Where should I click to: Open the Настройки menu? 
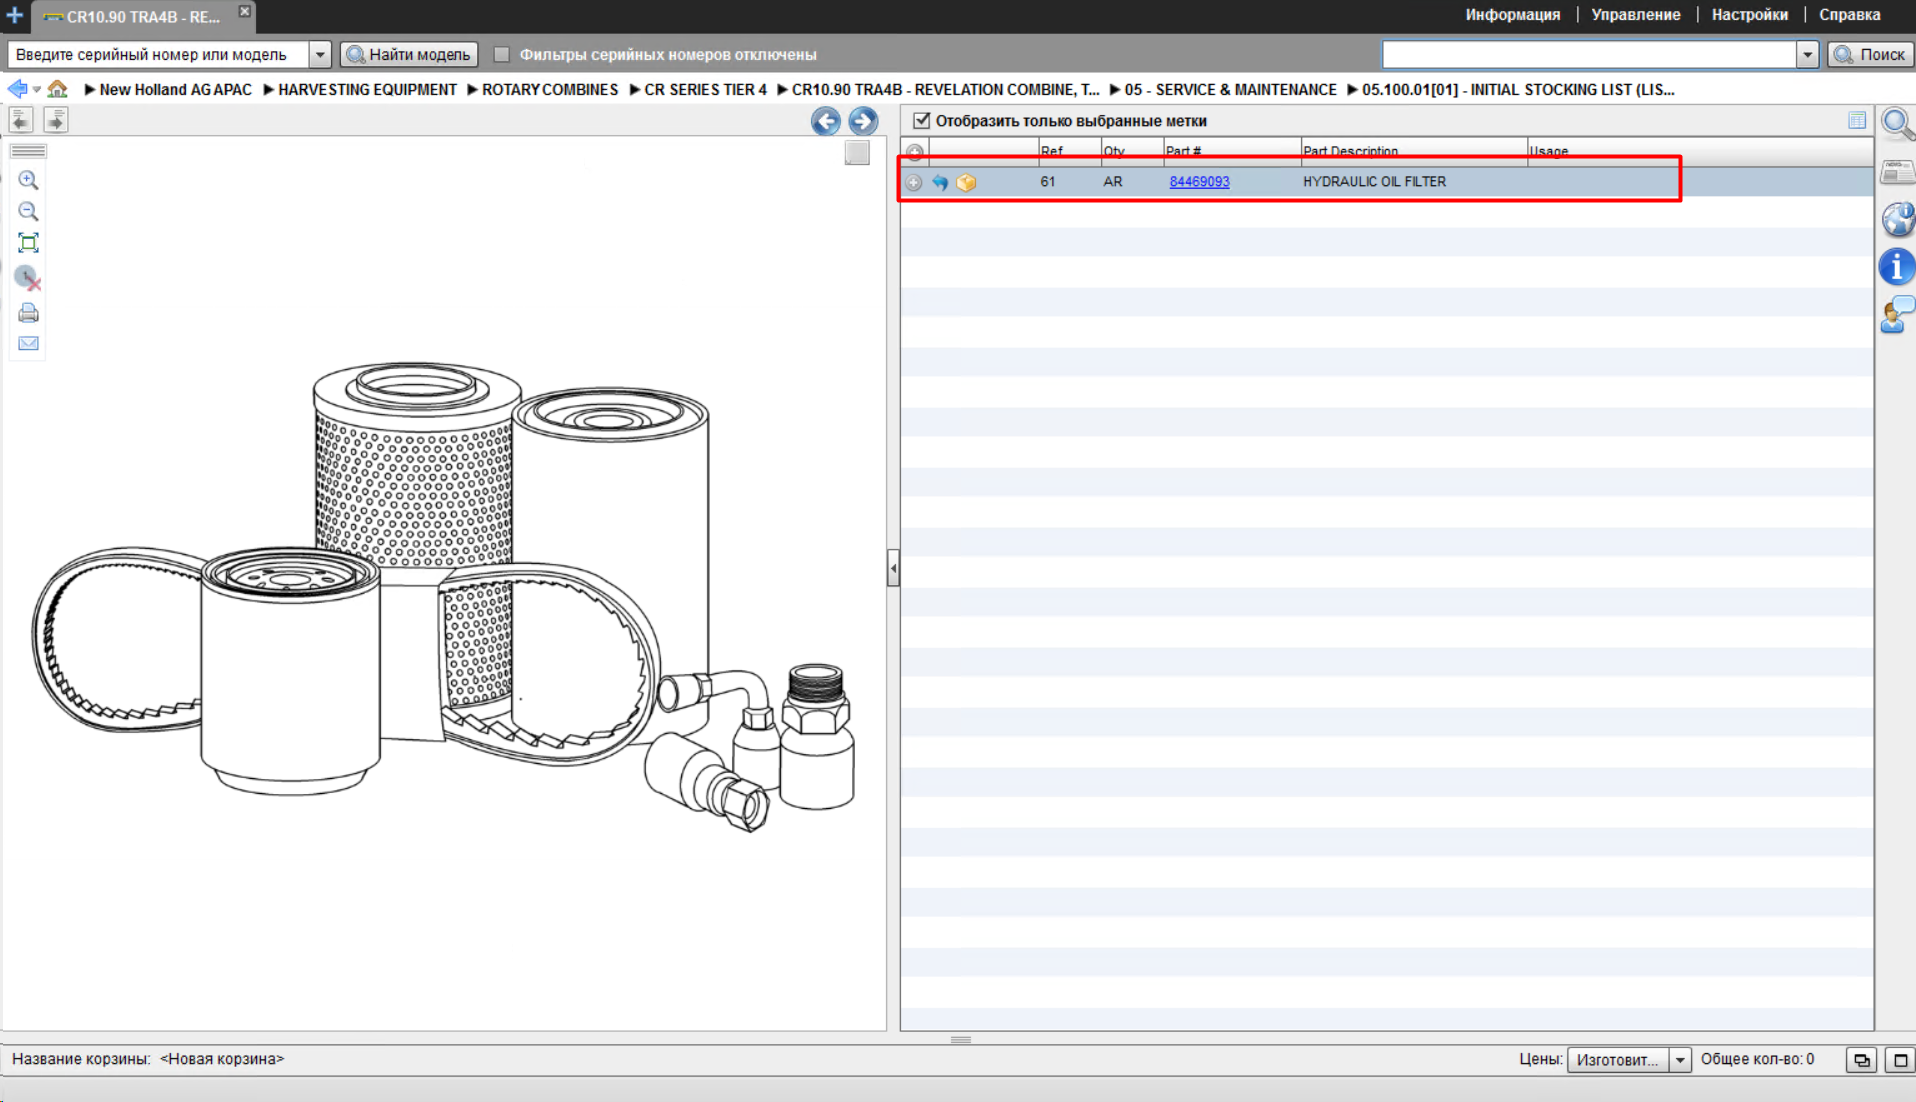click(1749, 15)
